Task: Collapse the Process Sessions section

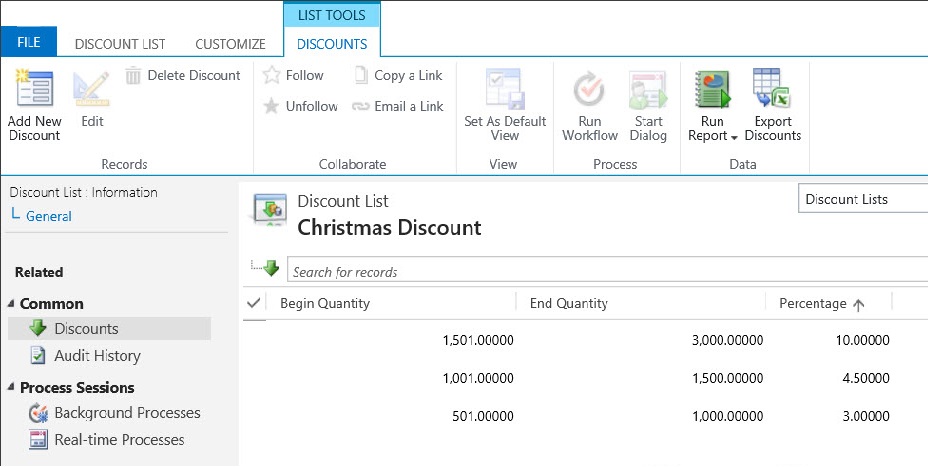Action: (x=11, y=388)
